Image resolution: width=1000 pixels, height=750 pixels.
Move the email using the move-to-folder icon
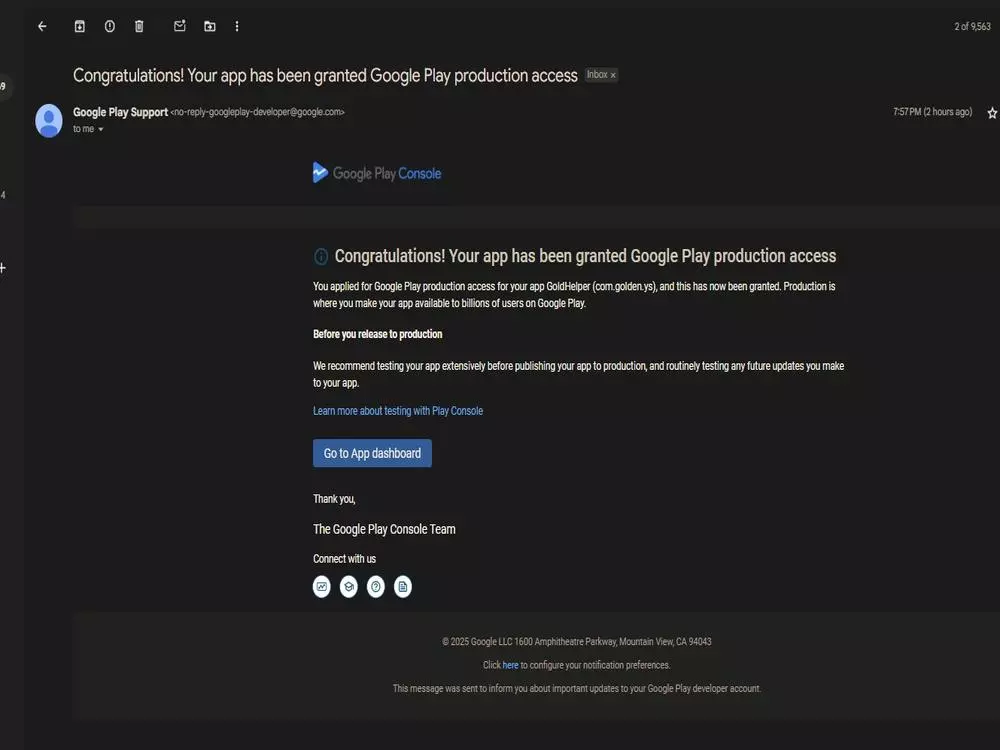coord(209,26)
